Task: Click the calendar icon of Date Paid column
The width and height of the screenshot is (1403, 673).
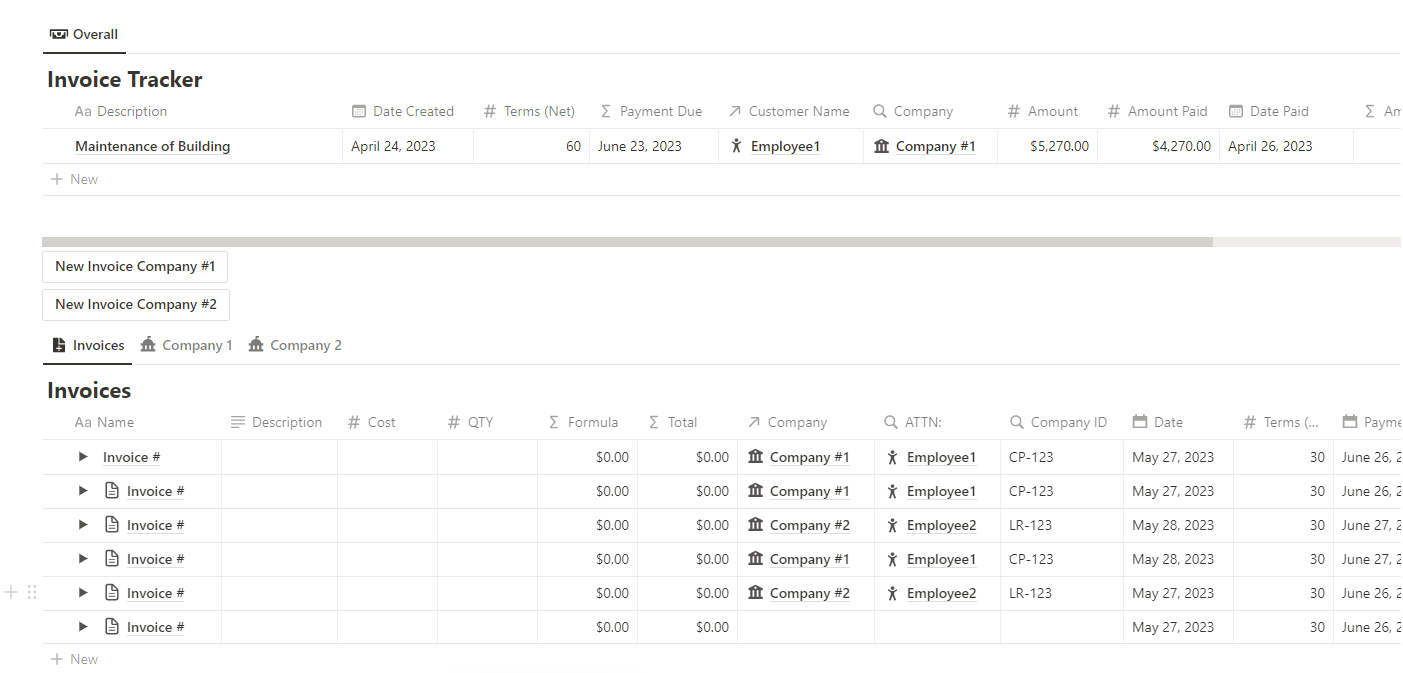Action: coord(1236,111)
